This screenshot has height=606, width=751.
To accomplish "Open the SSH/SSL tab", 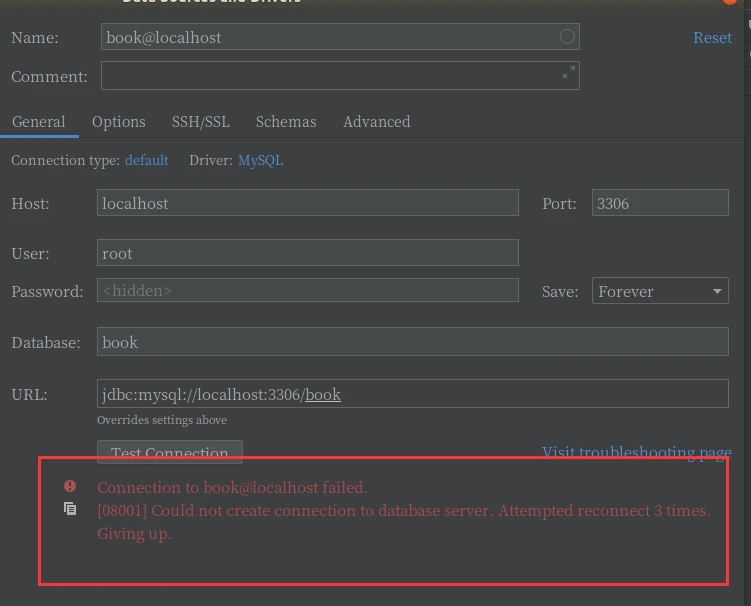I will tap(200, 122).
